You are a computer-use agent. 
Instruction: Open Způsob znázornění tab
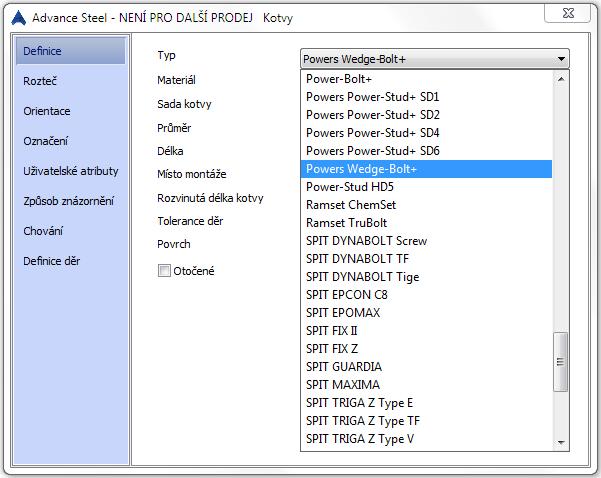71,201
